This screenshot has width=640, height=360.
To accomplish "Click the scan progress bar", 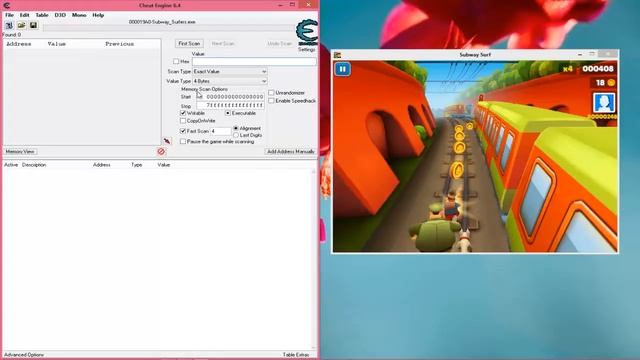I will [169, 28].
